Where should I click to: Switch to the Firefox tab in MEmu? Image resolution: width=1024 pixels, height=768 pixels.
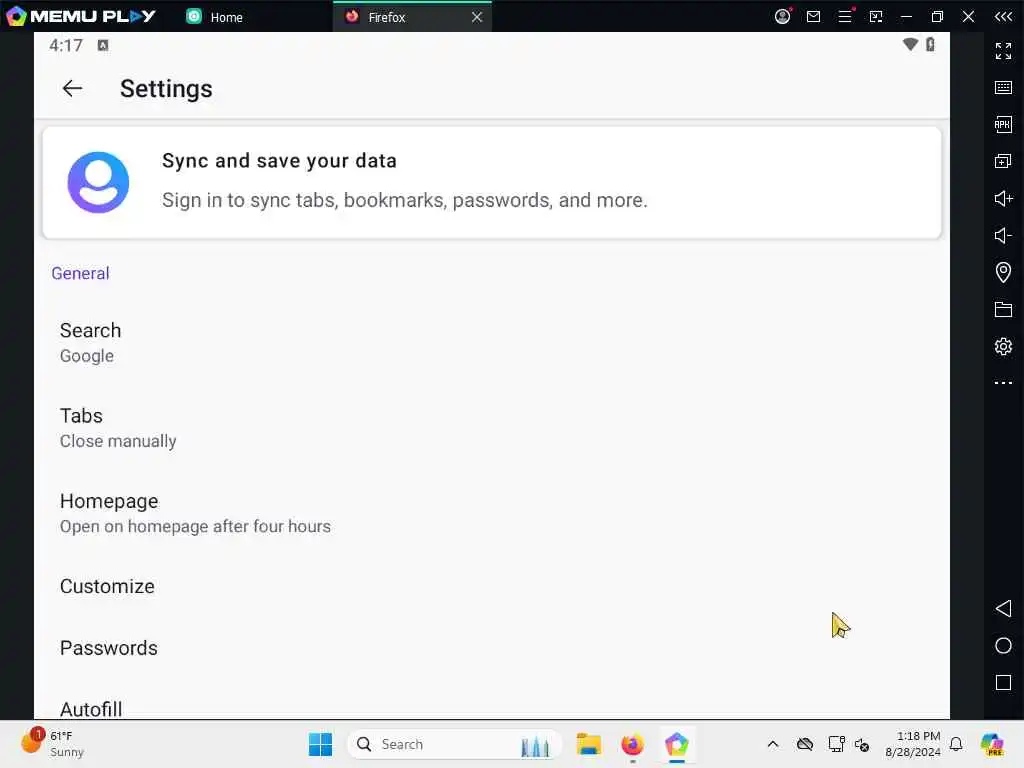click(387, 17)
